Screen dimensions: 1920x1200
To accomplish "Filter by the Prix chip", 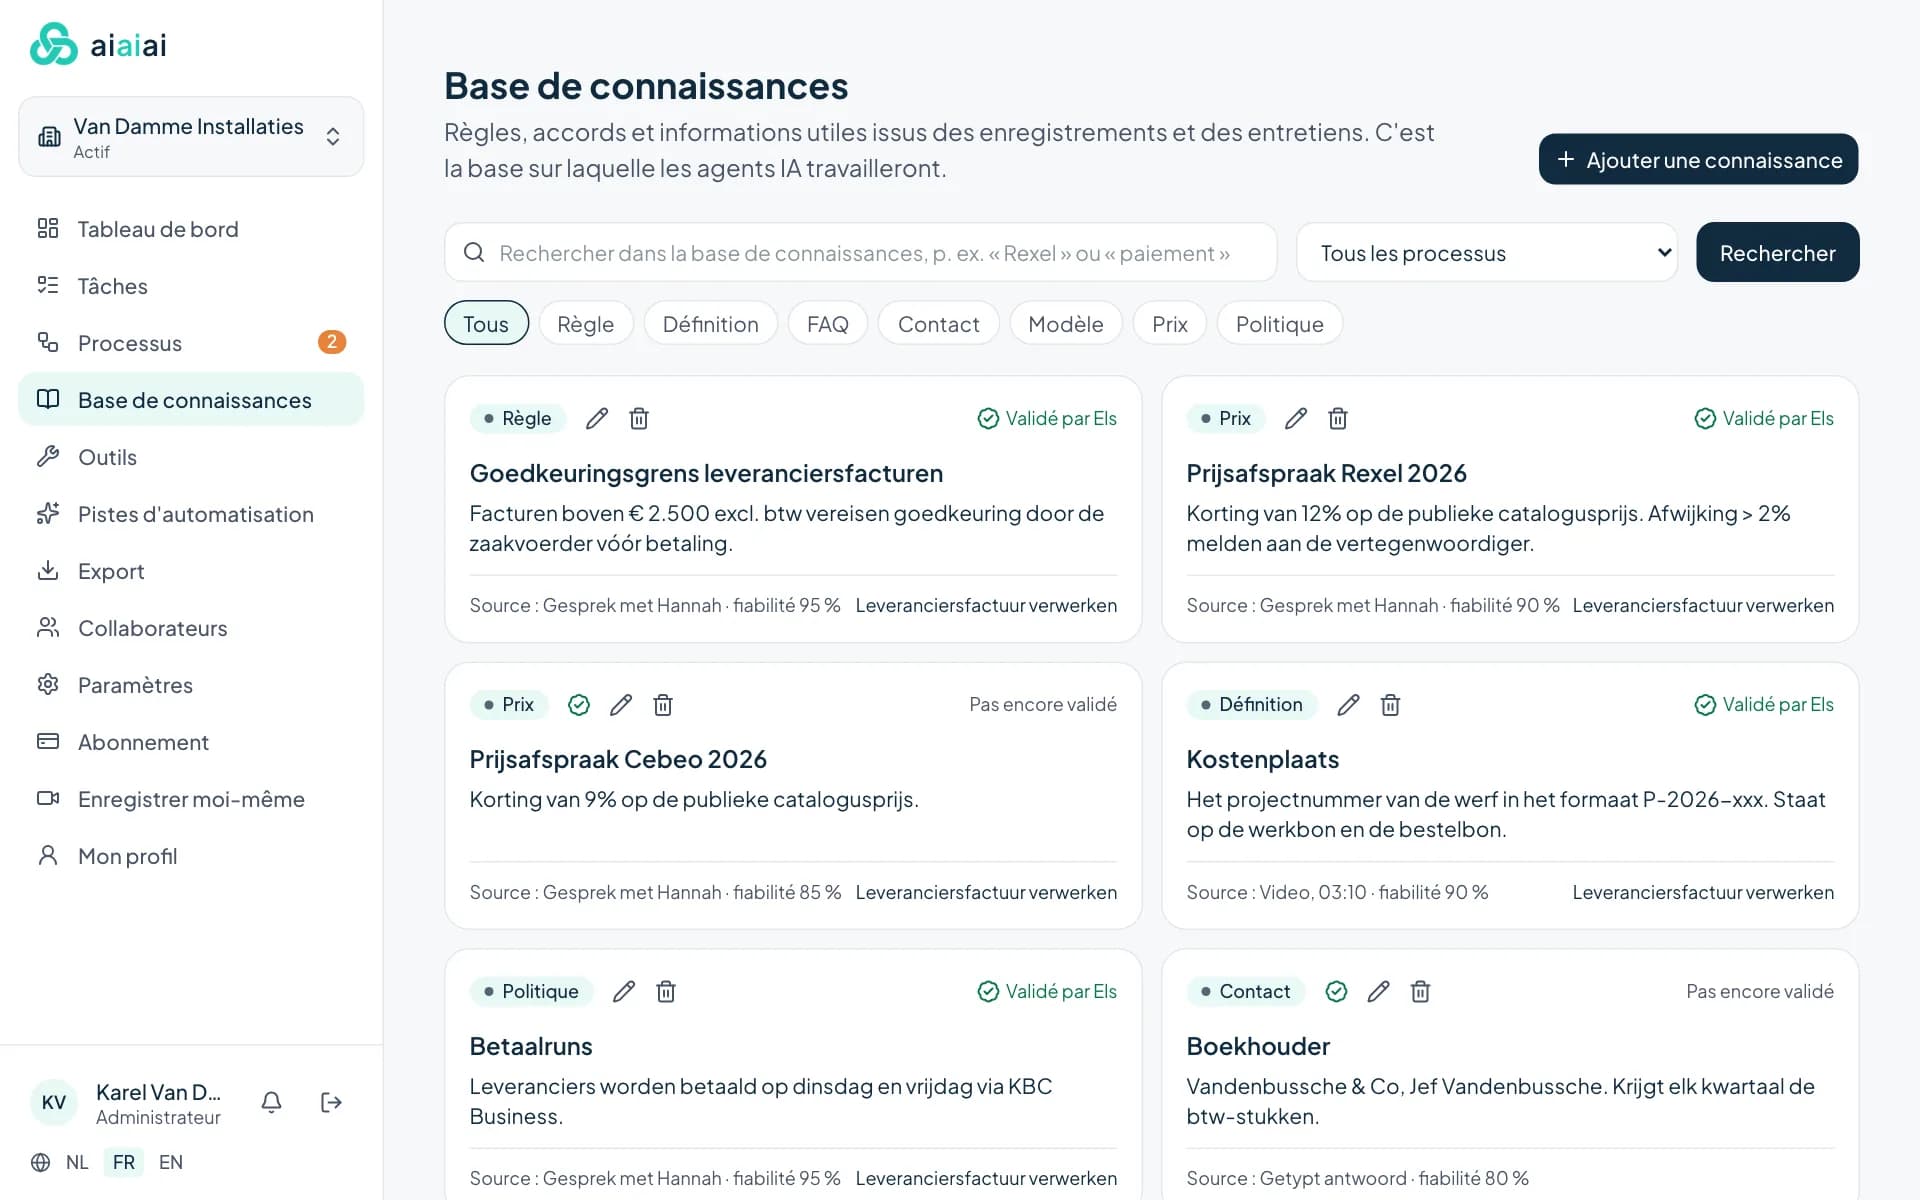I will point(1170,324).
